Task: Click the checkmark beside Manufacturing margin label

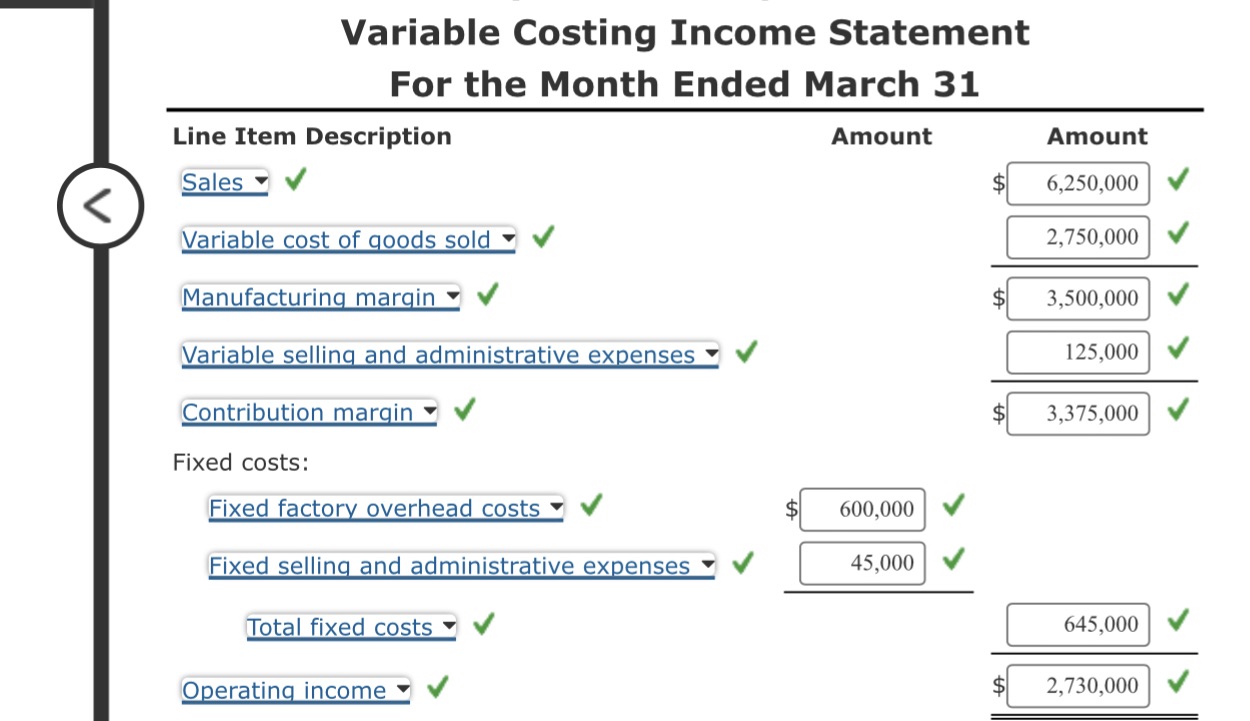Action: coord(485,295)
